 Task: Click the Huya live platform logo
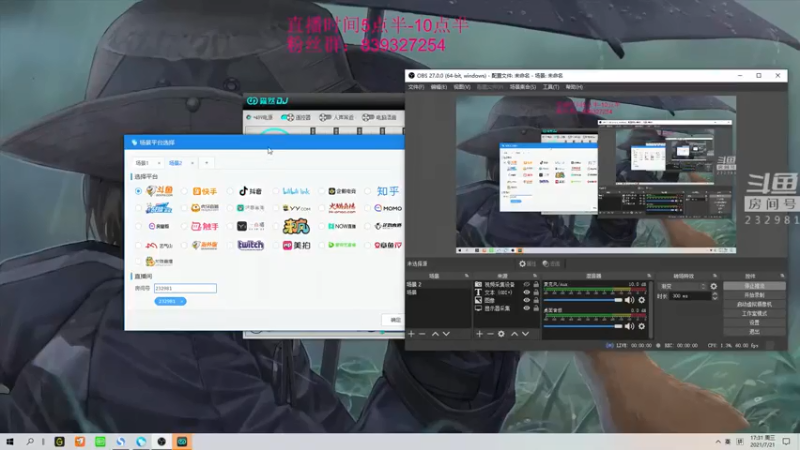click(205, 208)
